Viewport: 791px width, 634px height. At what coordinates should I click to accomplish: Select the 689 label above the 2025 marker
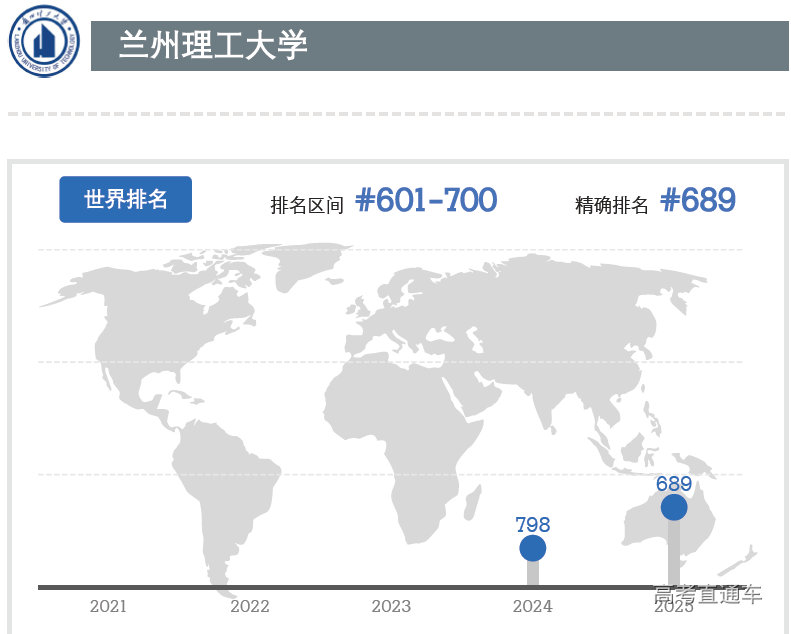tap(674, 484)
